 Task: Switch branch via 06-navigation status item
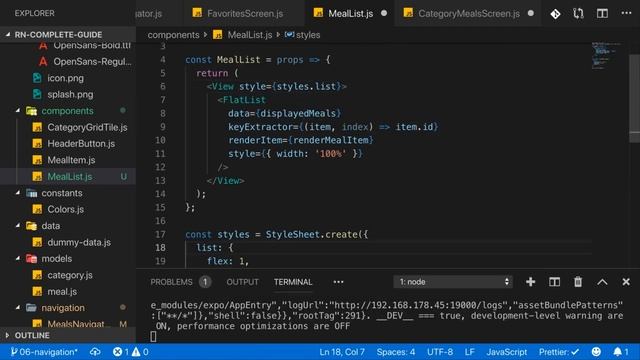[x=44, y=351]
